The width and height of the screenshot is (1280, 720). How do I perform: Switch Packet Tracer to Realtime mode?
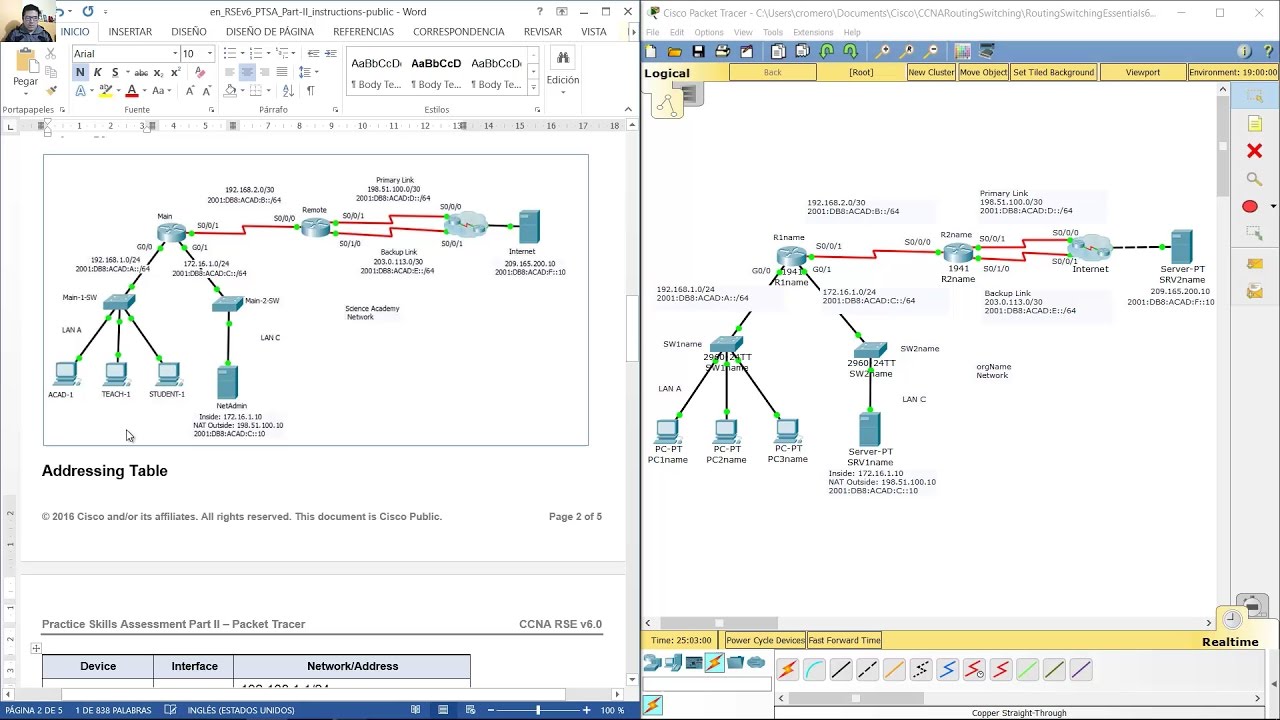tap(1230, 642)
